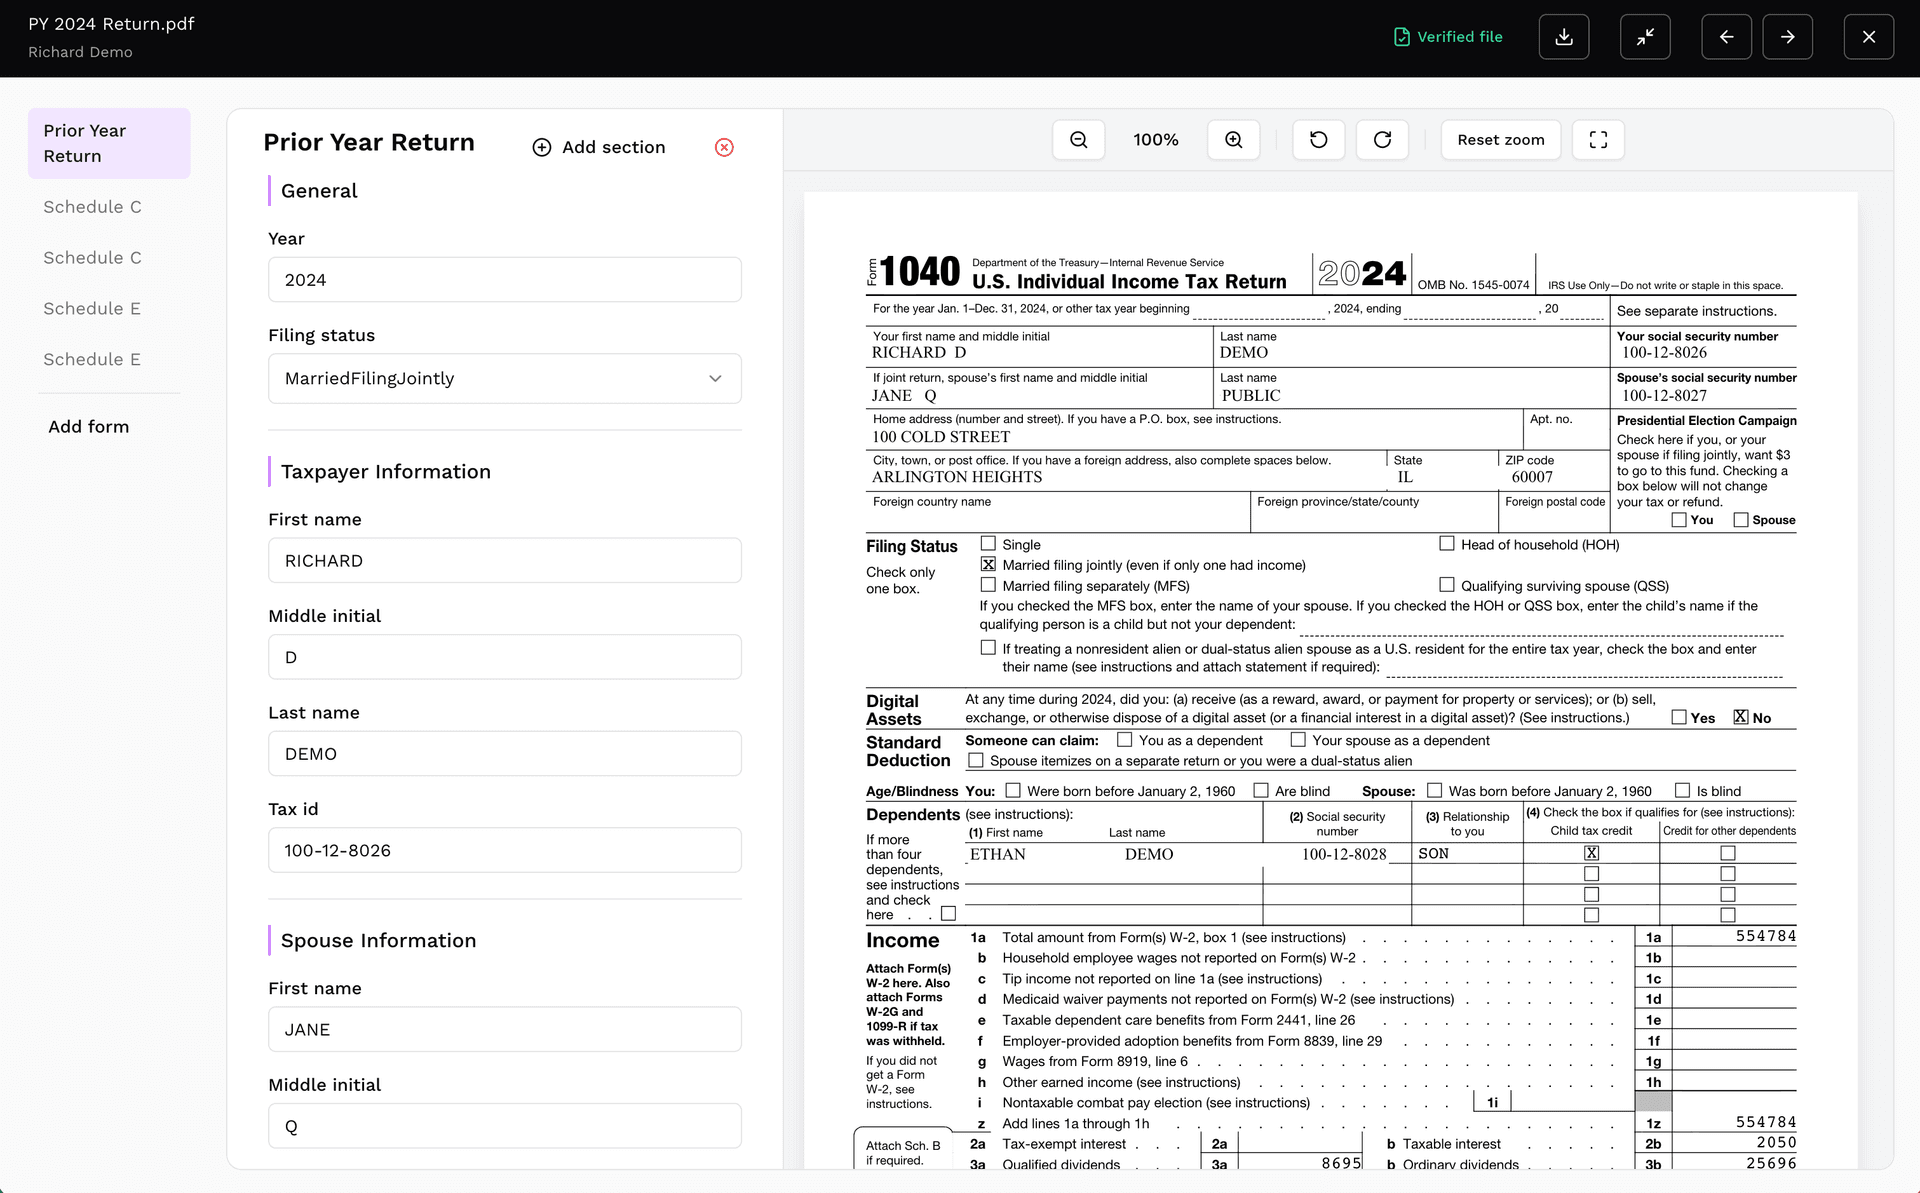Open the Filing status dropdown

click(x=505, y=379)
